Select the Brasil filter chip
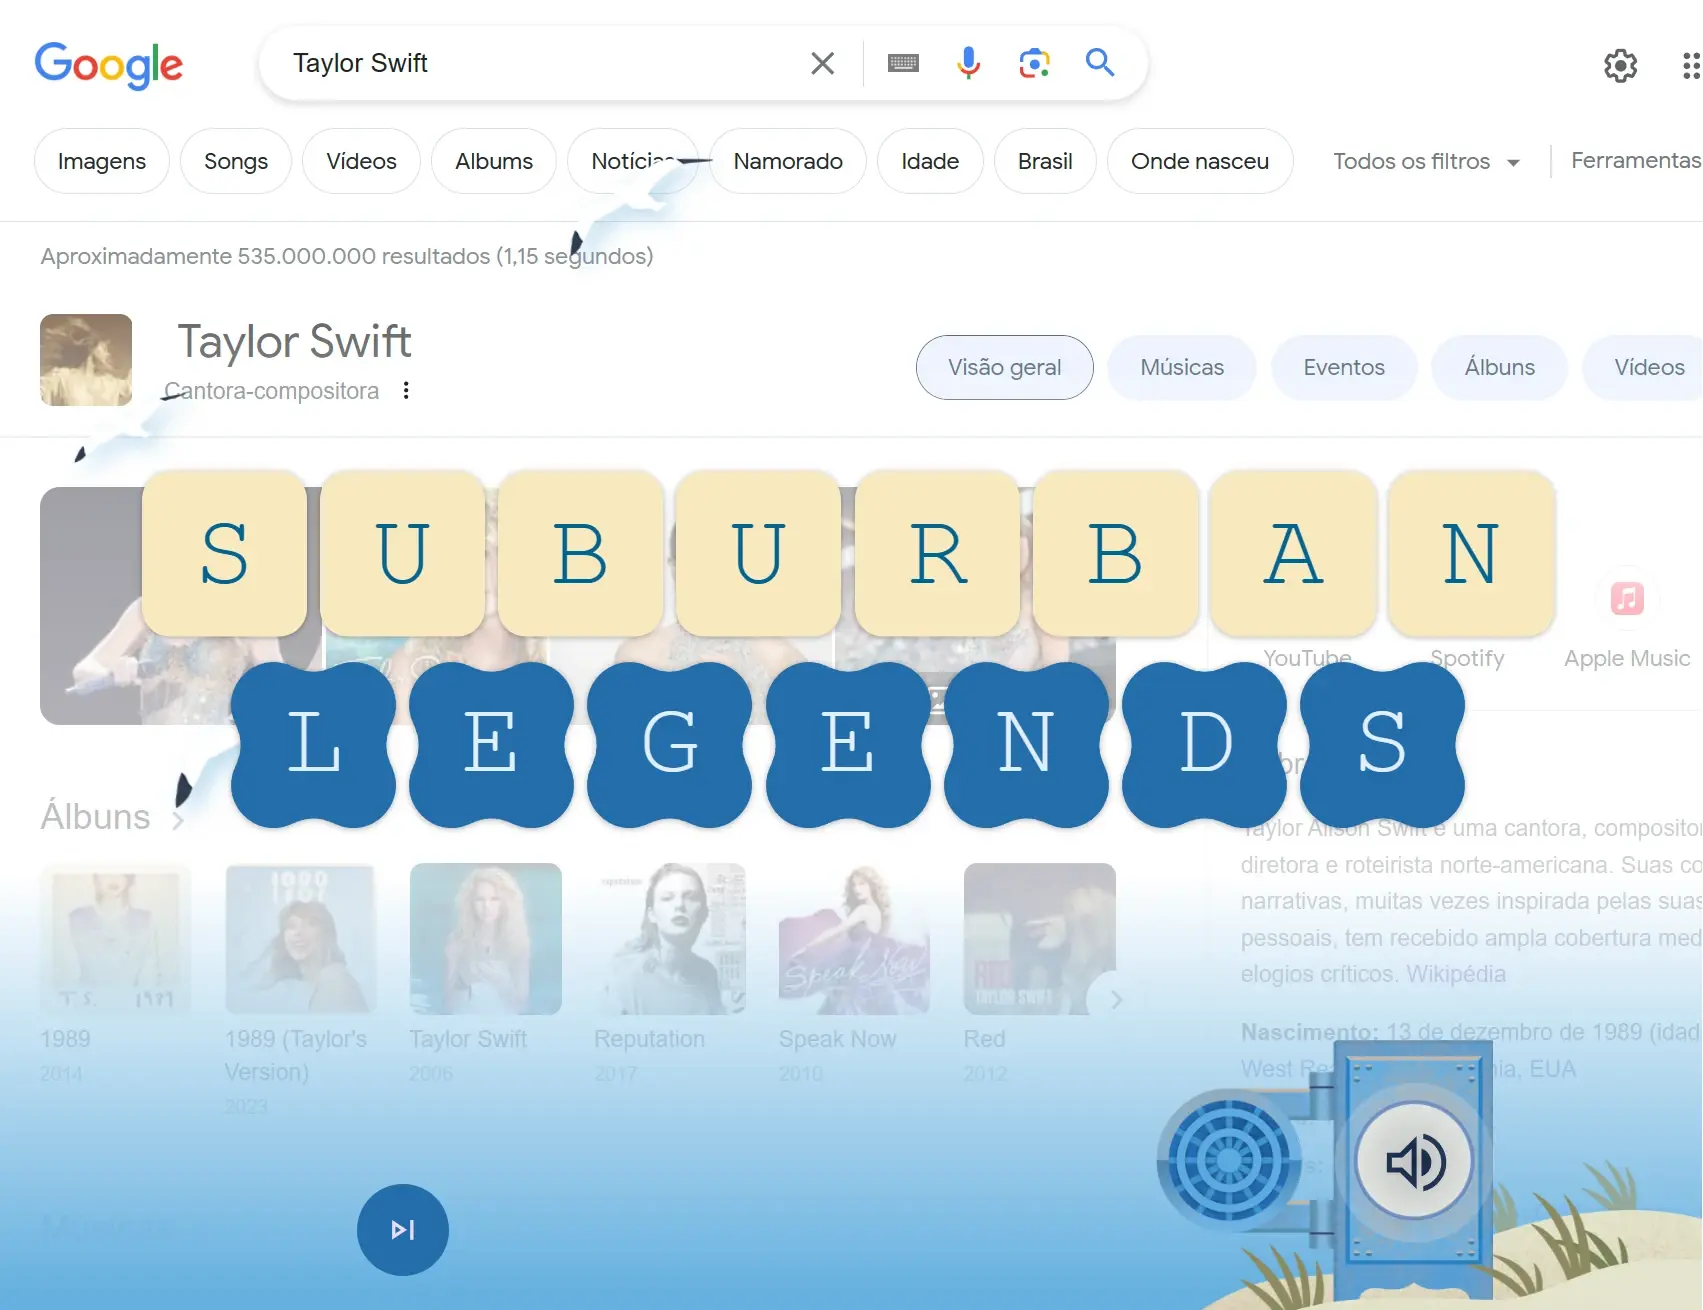Image resolution: width=1703 pixels, height=1310 pixels. [1045, 161]
